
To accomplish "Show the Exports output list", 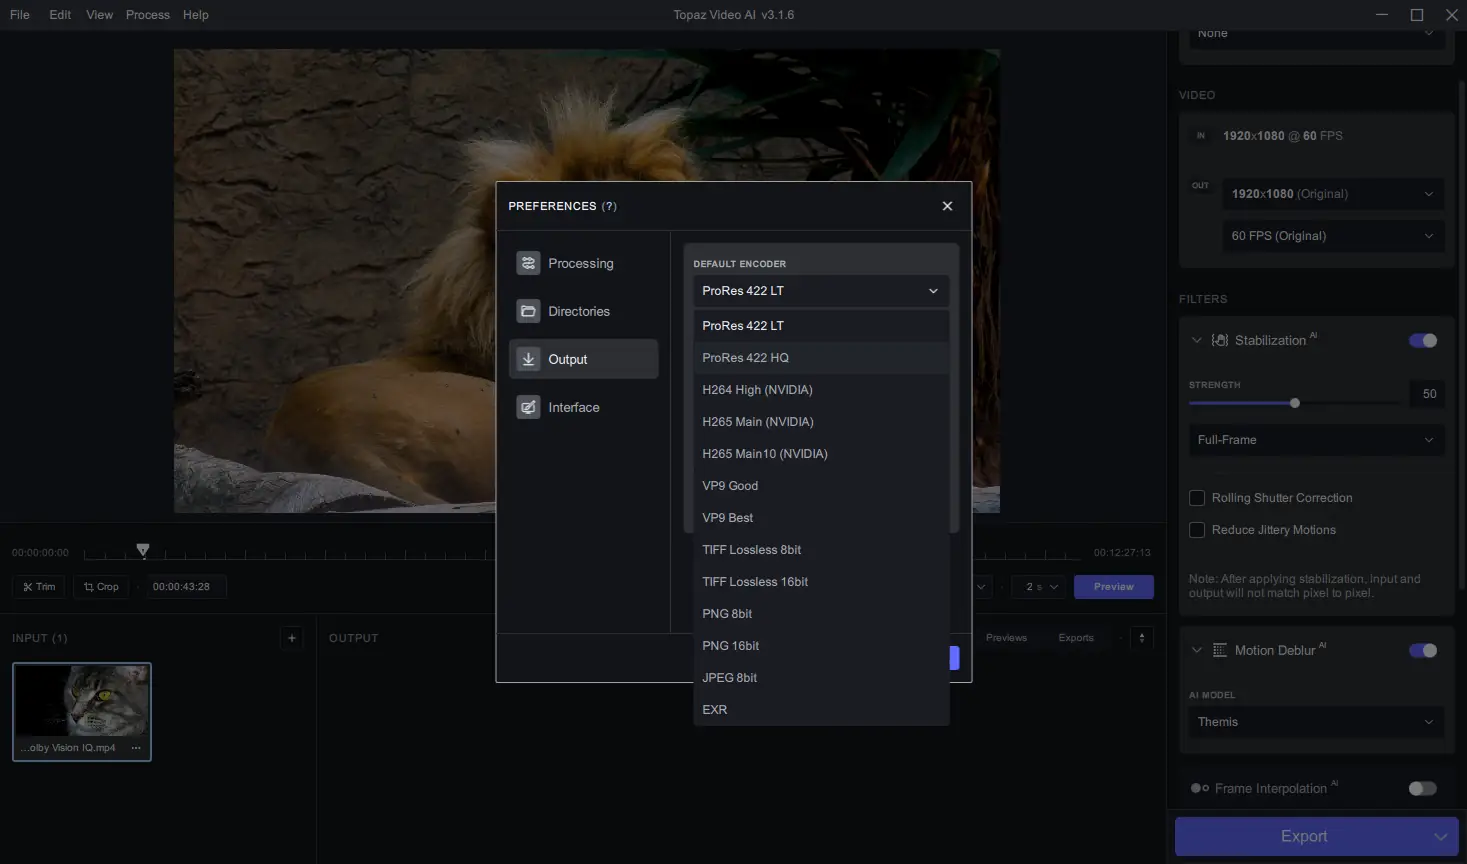I will click(1076, 638).
